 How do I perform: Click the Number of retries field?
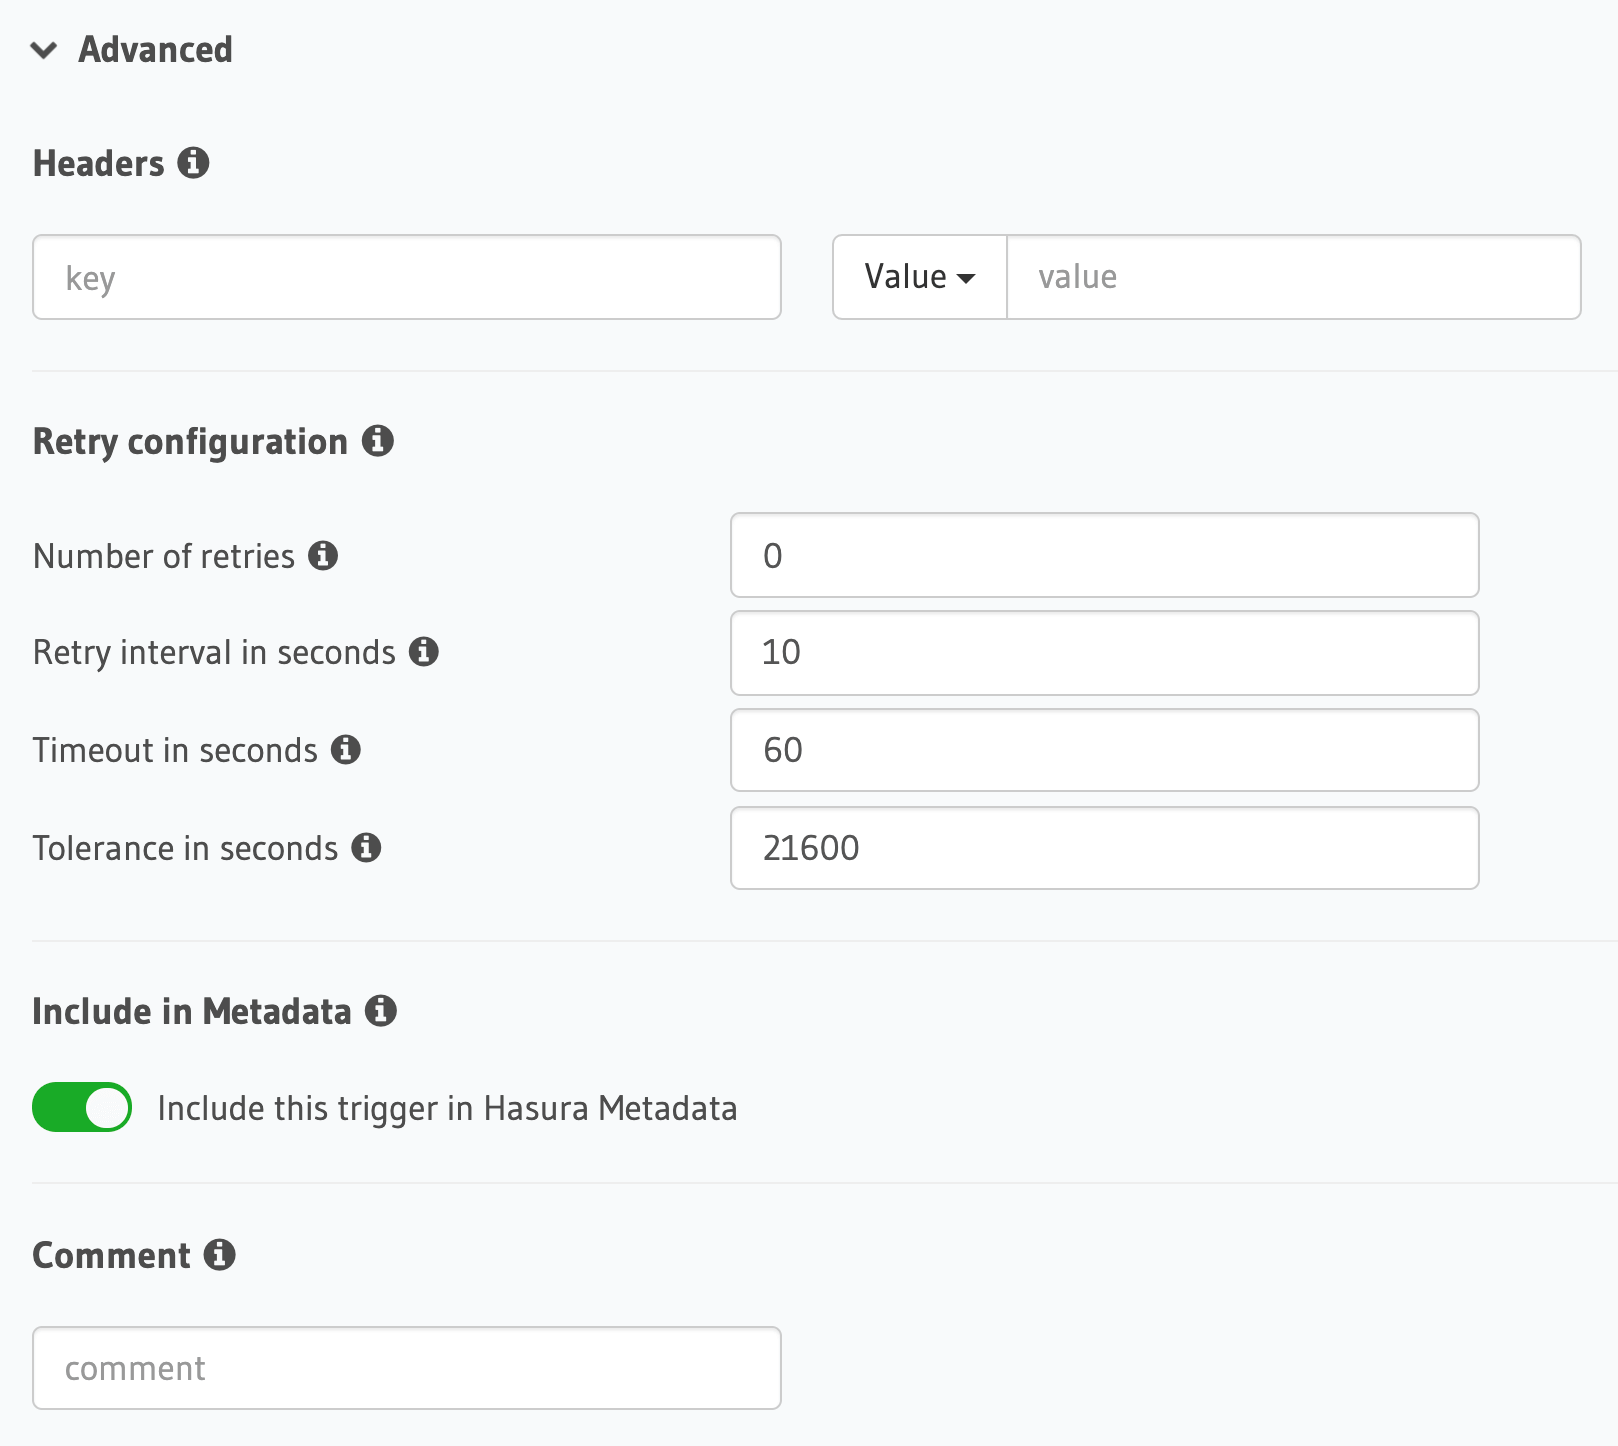pos(1104,556)
